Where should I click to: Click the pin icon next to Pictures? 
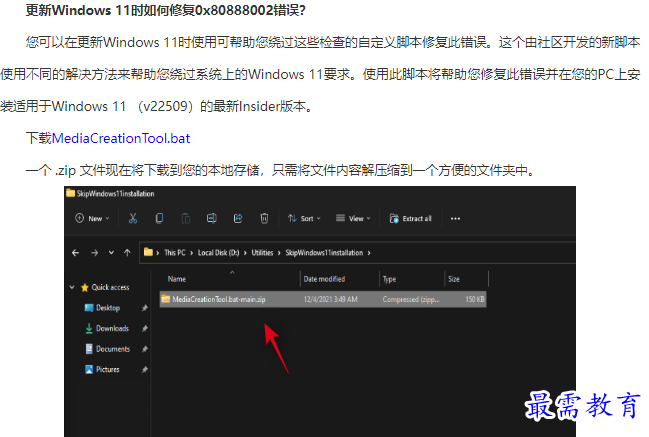tap(144, 370)
